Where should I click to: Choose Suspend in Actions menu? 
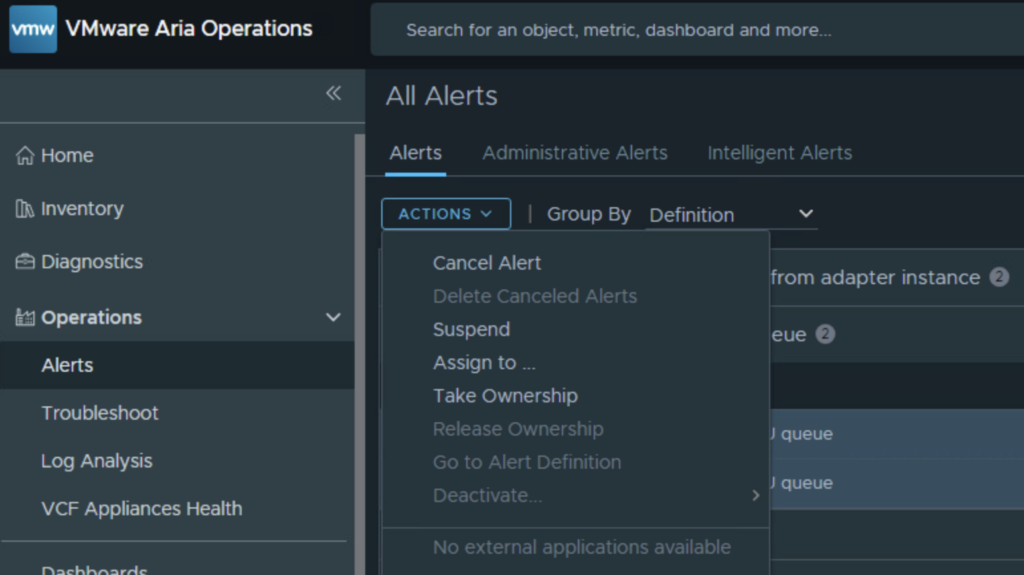pyautogui.click(x=471, y=330)
